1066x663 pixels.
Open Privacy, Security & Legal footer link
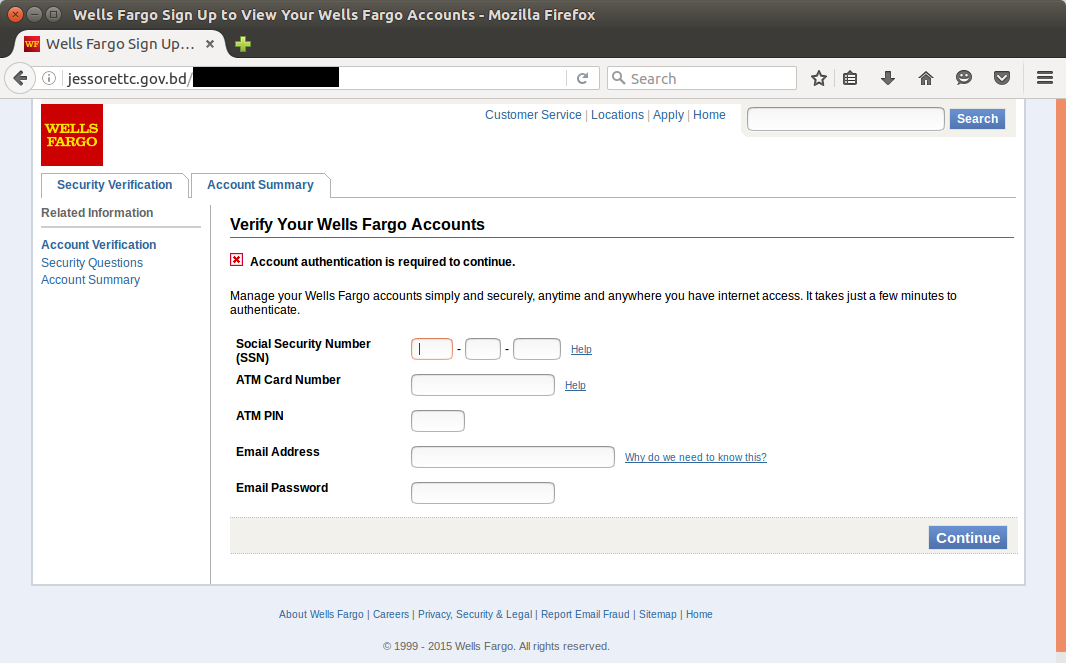tap(475, 614)
